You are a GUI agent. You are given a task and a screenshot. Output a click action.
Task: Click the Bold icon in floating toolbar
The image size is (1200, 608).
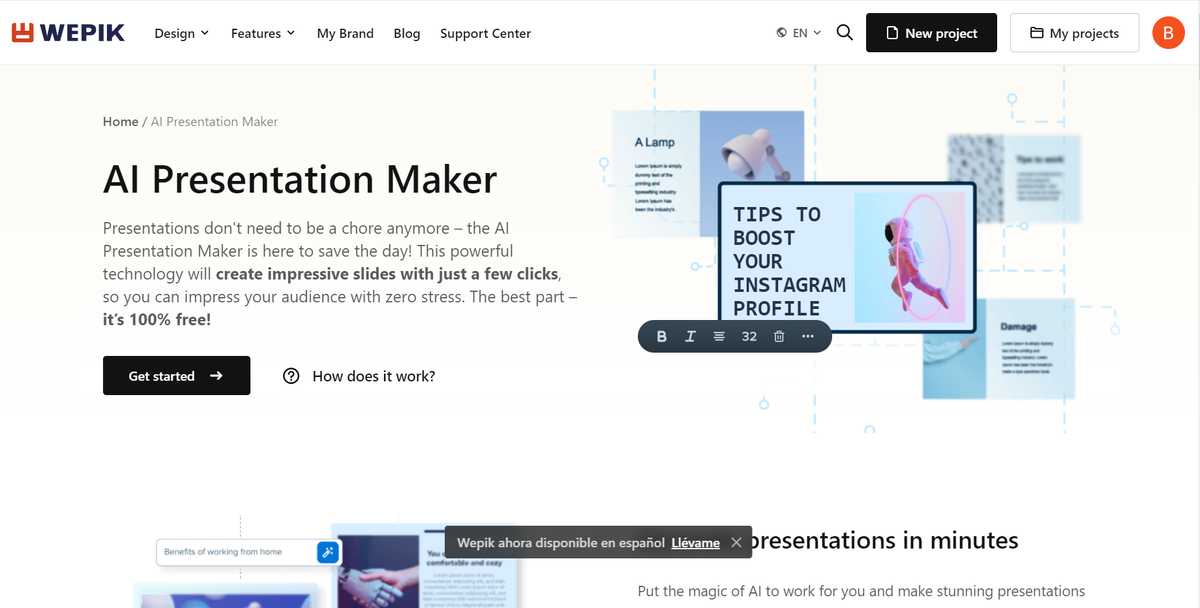[x=661, y=336]
